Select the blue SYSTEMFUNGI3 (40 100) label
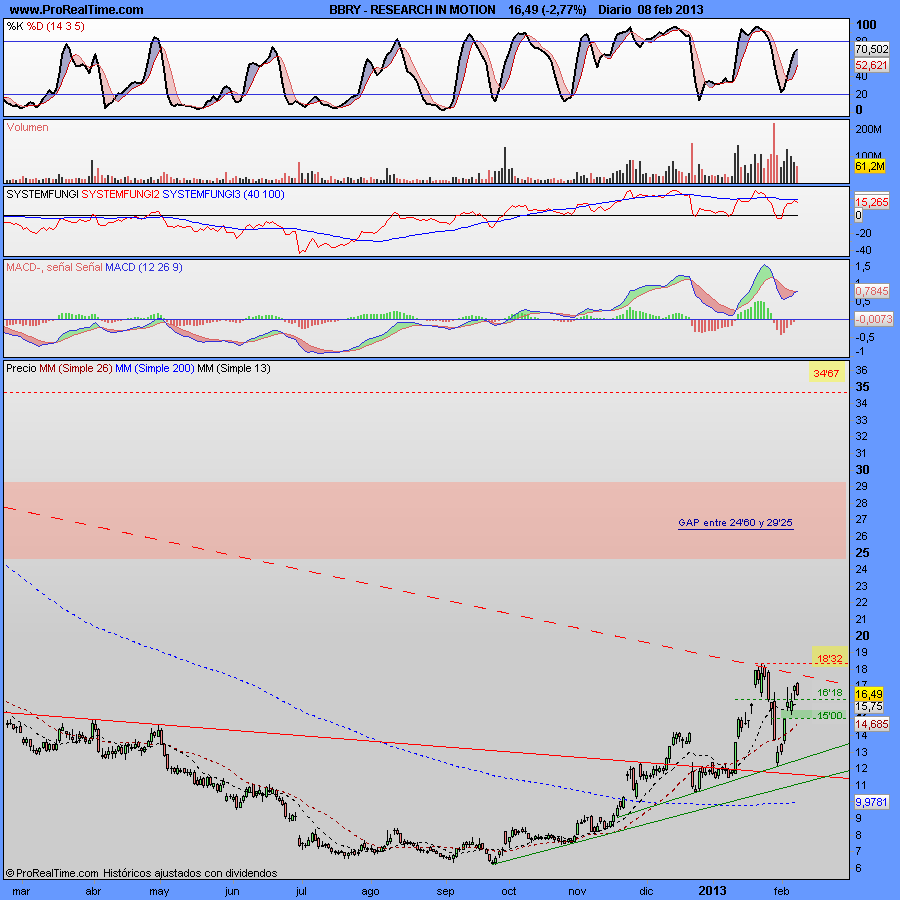This screenshot has height=900, width=900. click(x=223, y=195)
